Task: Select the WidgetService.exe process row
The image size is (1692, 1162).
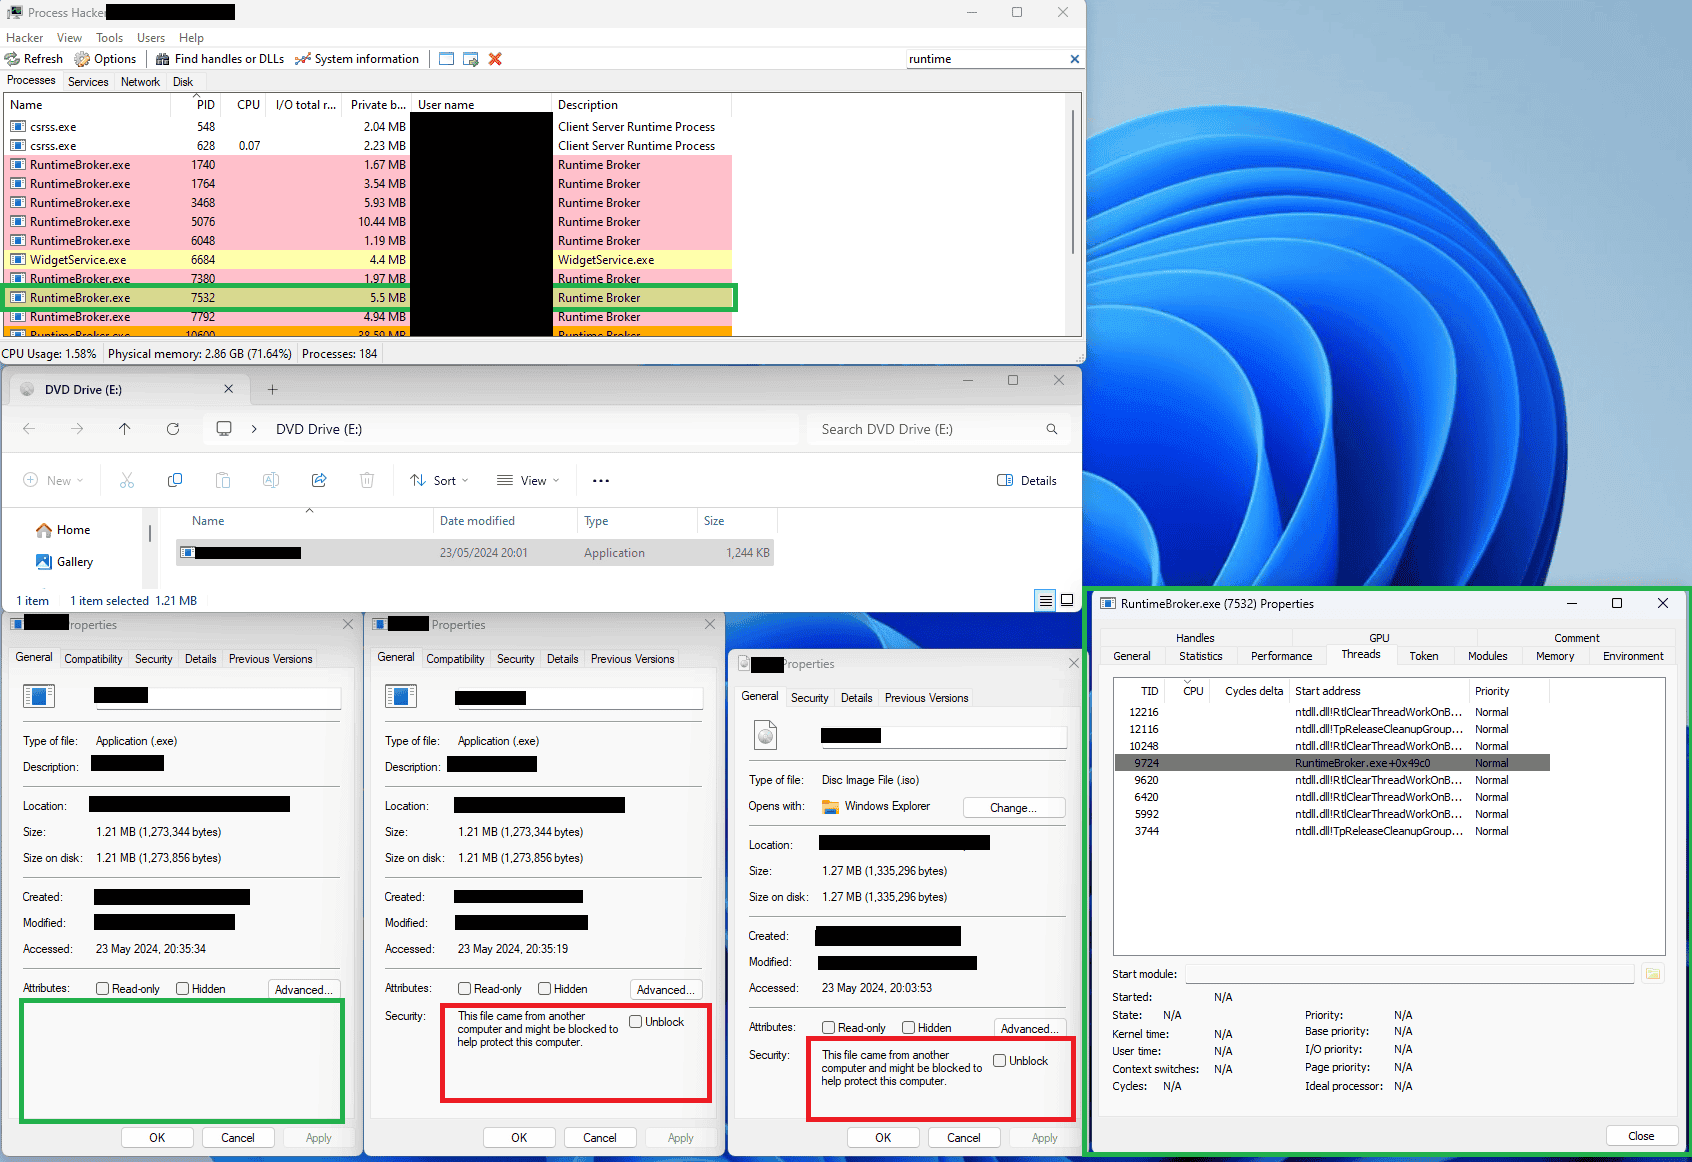Action: click(370, 260)
